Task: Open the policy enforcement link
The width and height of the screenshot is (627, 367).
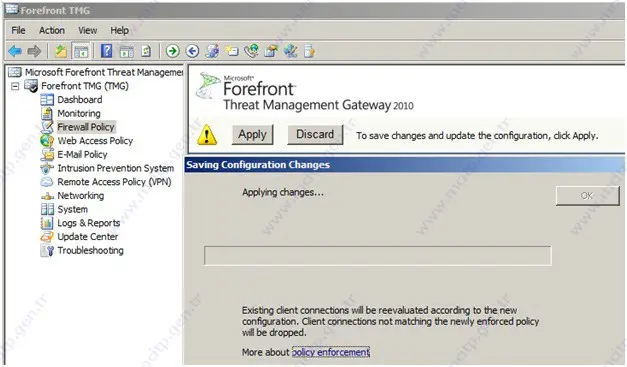Action: click(x=331, y=352)
